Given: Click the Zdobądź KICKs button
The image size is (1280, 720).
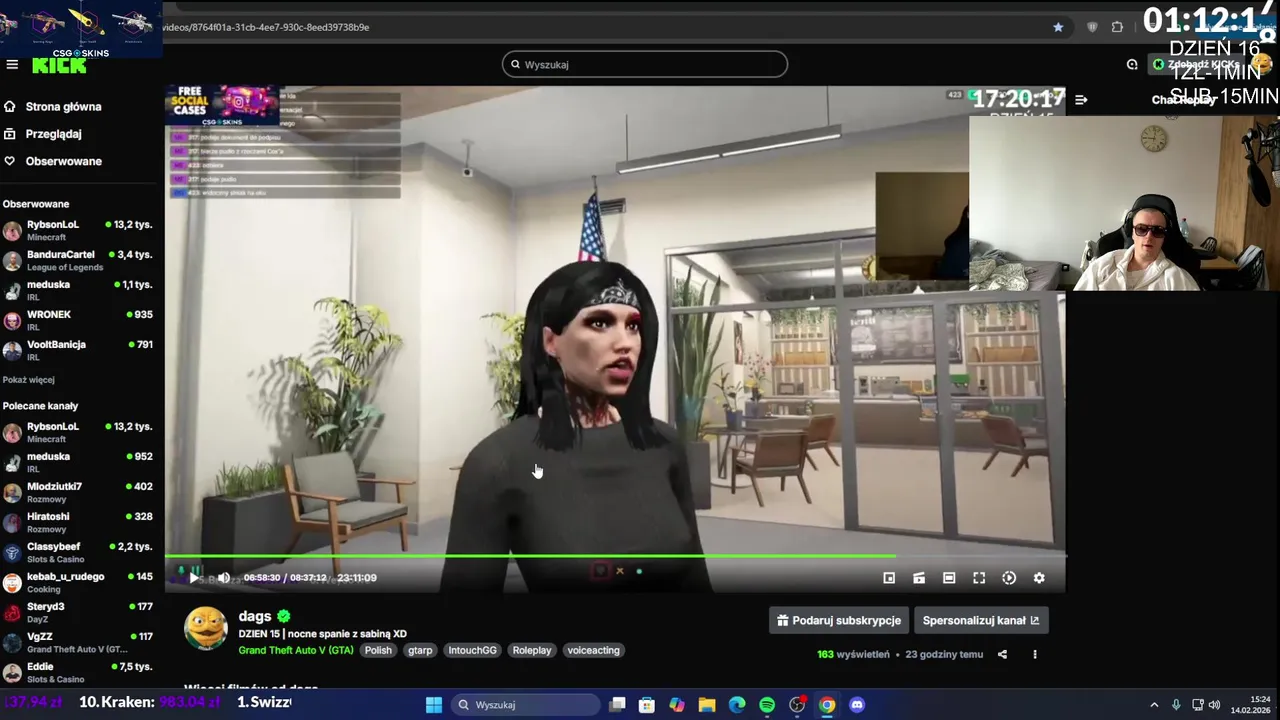Looking at the screenshot, I should click(x=1197, y=64).
